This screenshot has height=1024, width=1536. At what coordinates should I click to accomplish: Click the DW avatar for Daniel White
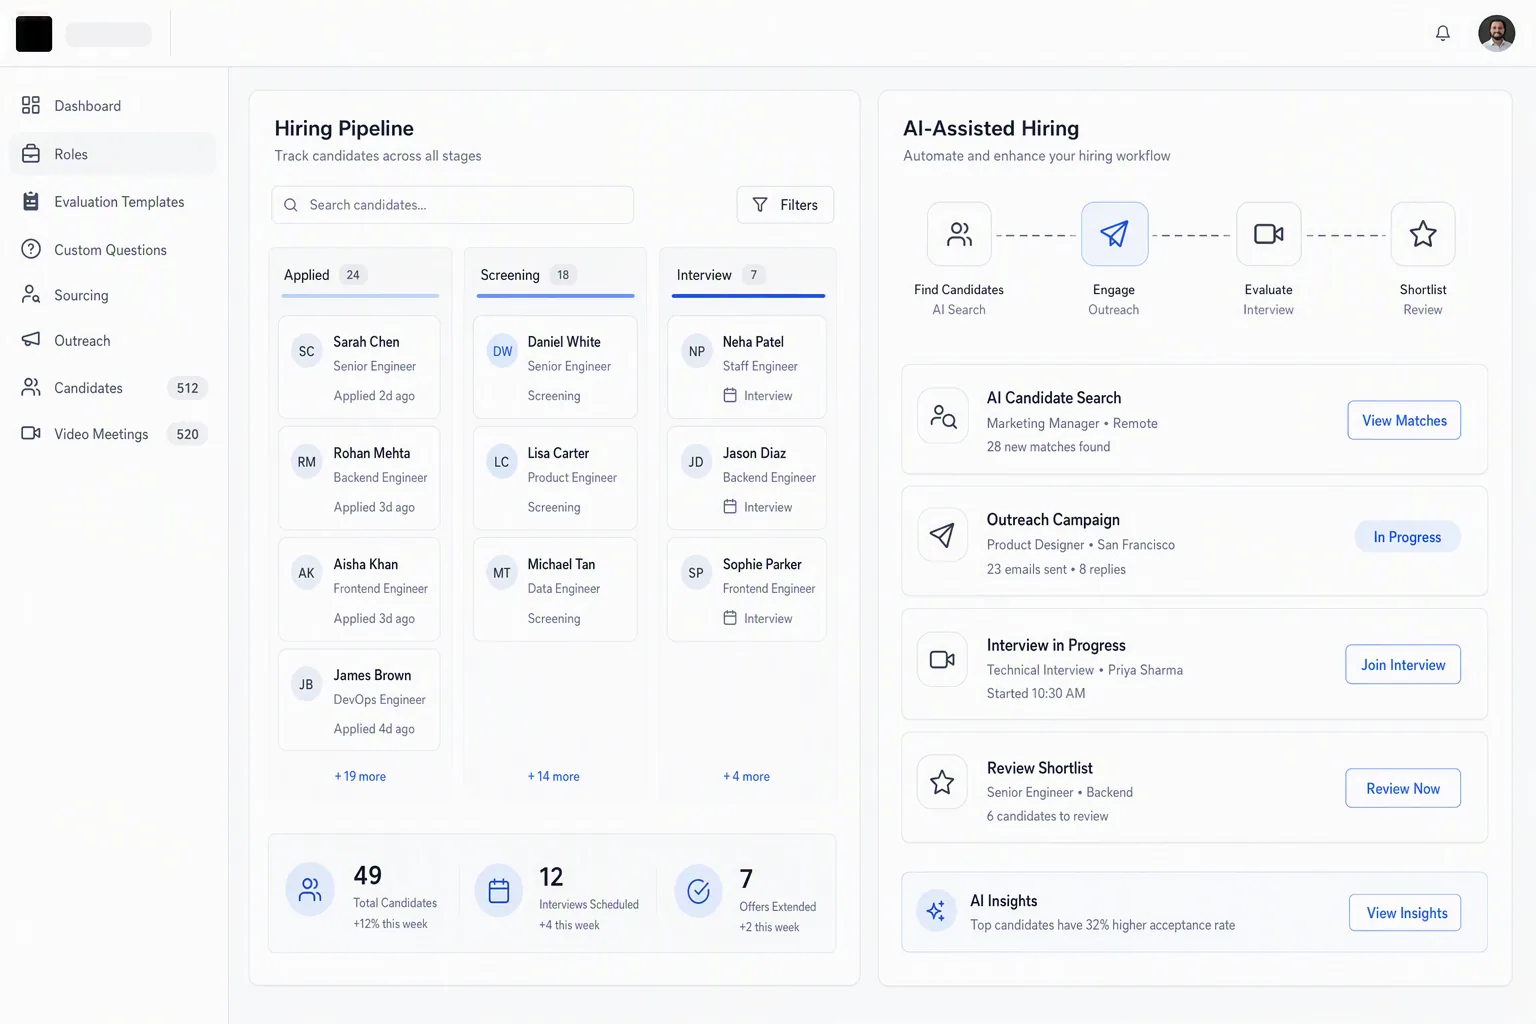pyautogui.click(x=502, y=351)
